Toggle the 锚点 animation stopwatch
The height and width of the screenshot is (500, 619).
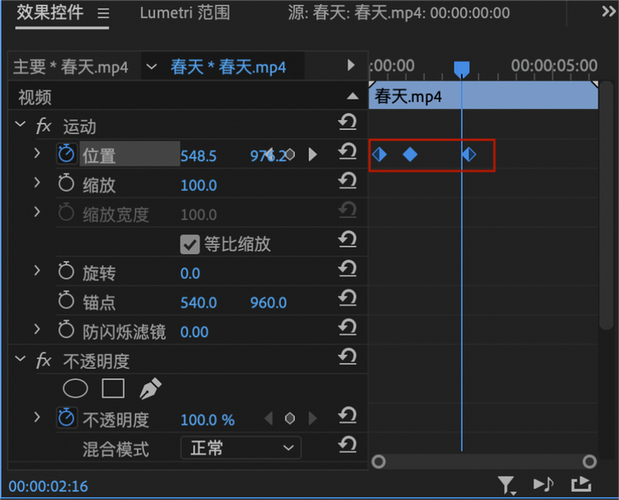[x=66, y=300]
